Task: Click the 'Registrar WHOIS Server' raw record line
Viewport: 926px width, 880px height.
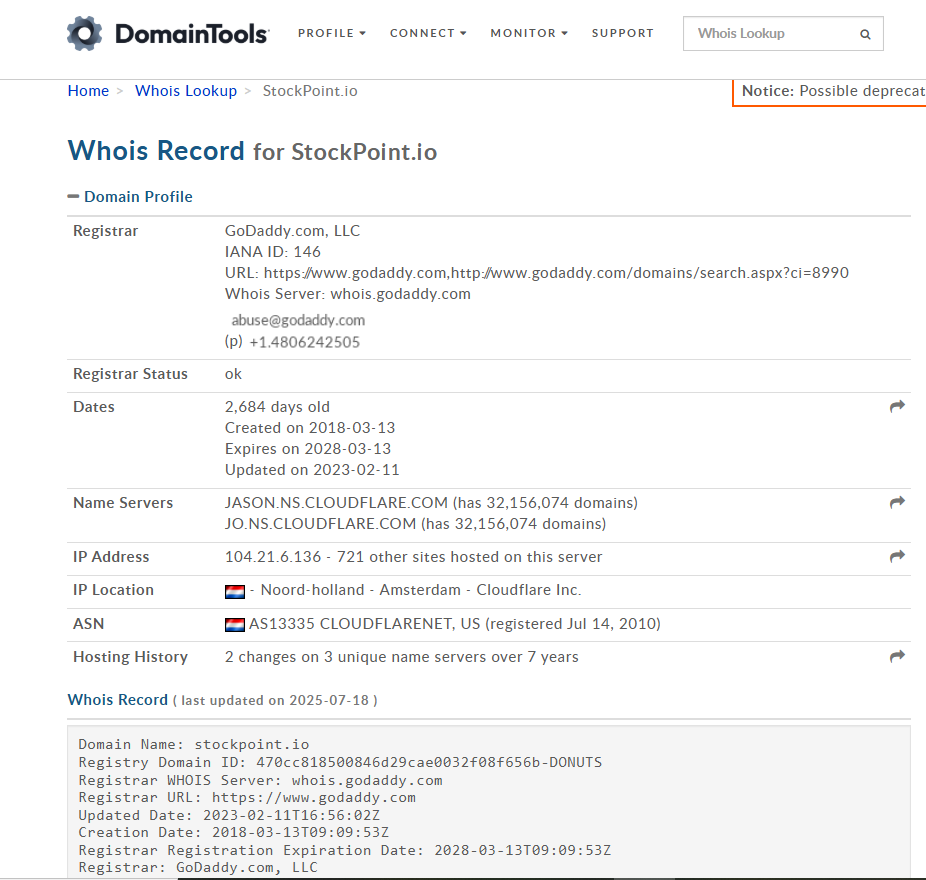Action: click(x=260, y=781)
